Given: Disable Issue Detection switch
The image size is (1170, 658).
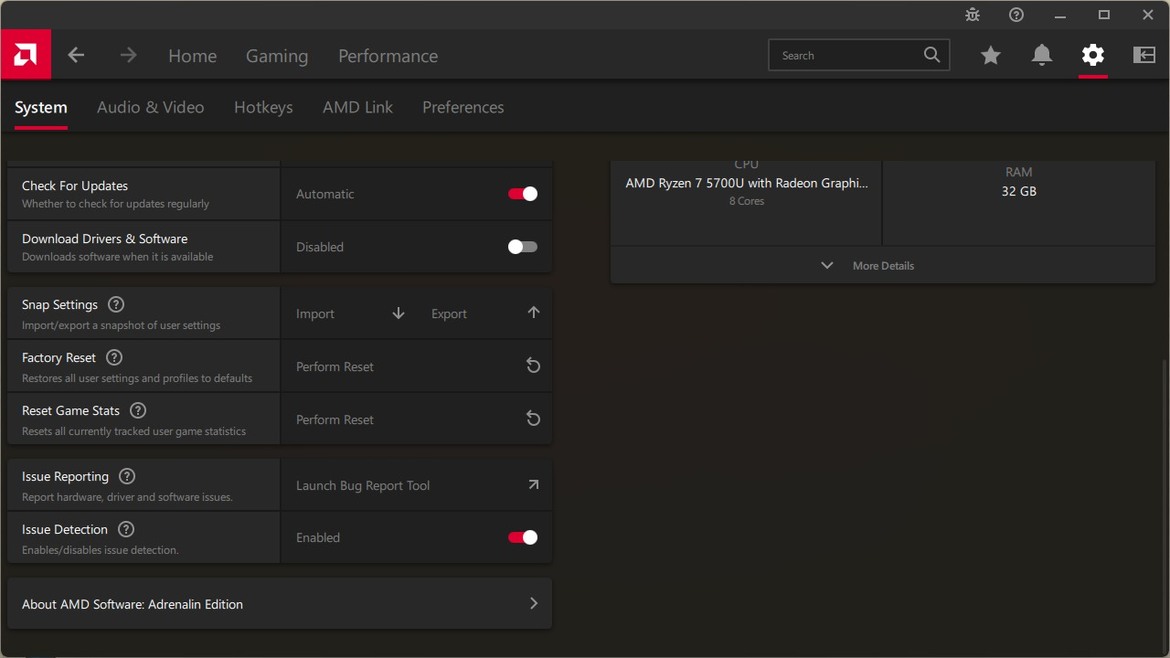Looking at the screenshot, I should [x=522, y=538].
